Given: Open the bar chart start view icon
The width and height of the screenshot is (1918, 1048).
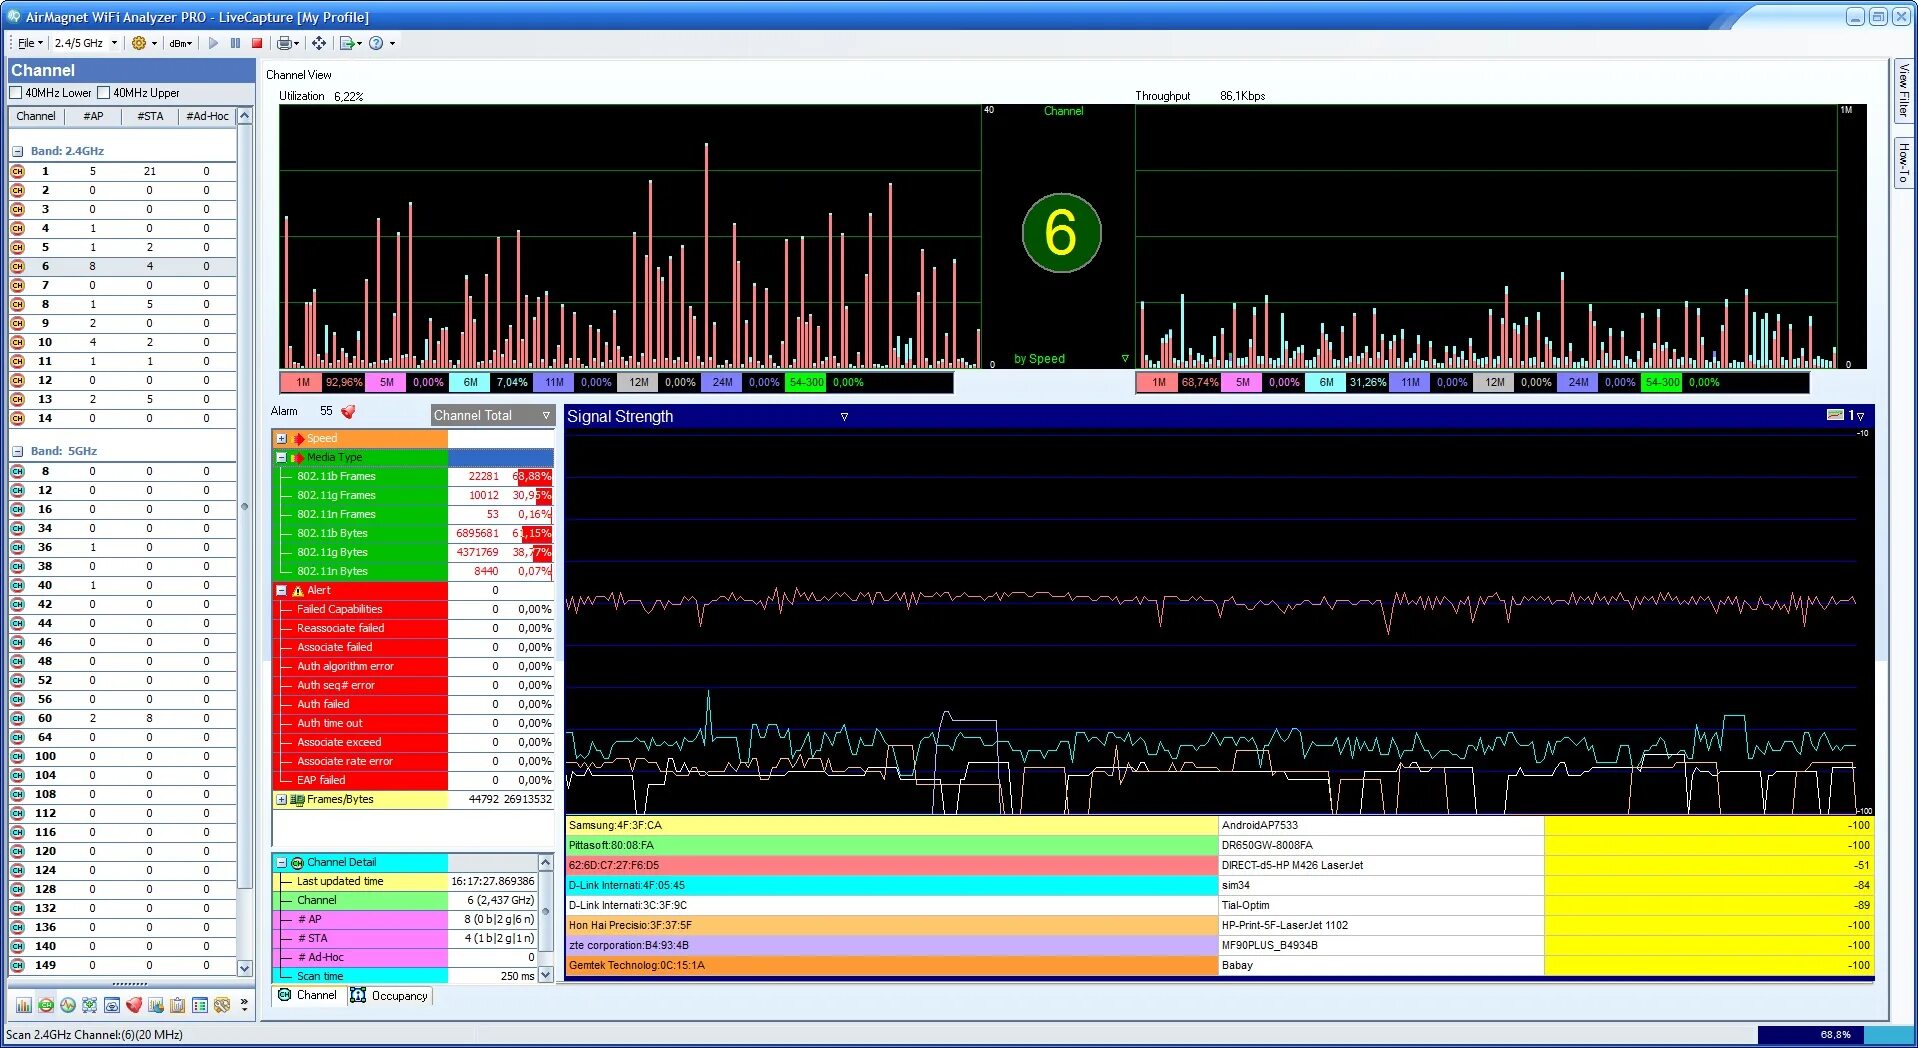Looking at the screenshot, I should coord(24,1005).
